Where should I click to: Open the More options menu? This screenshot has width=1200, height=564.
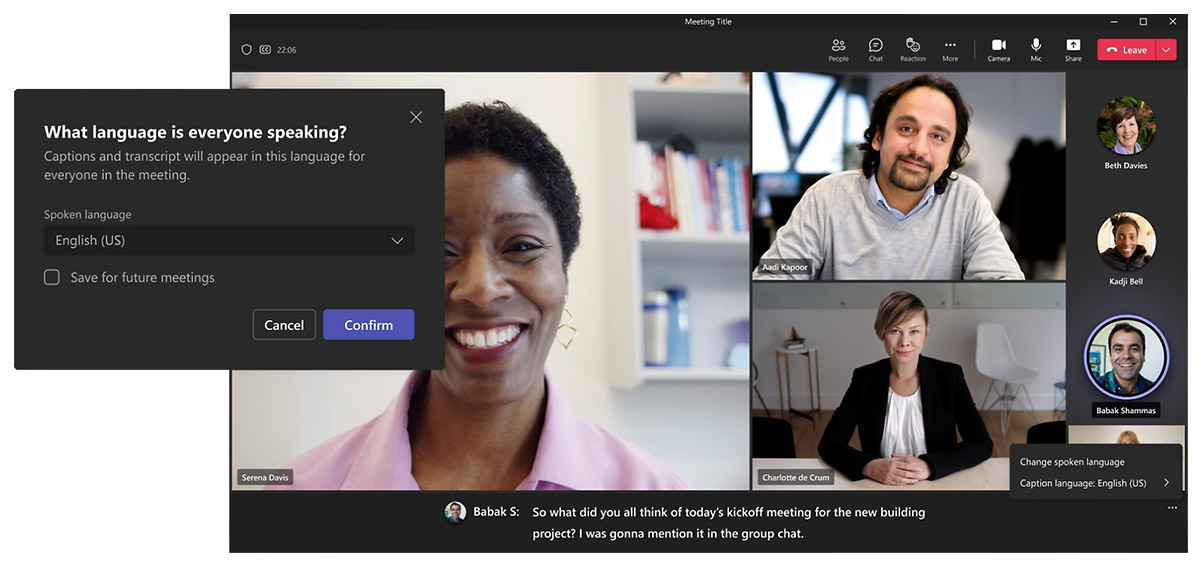(950, 49)
